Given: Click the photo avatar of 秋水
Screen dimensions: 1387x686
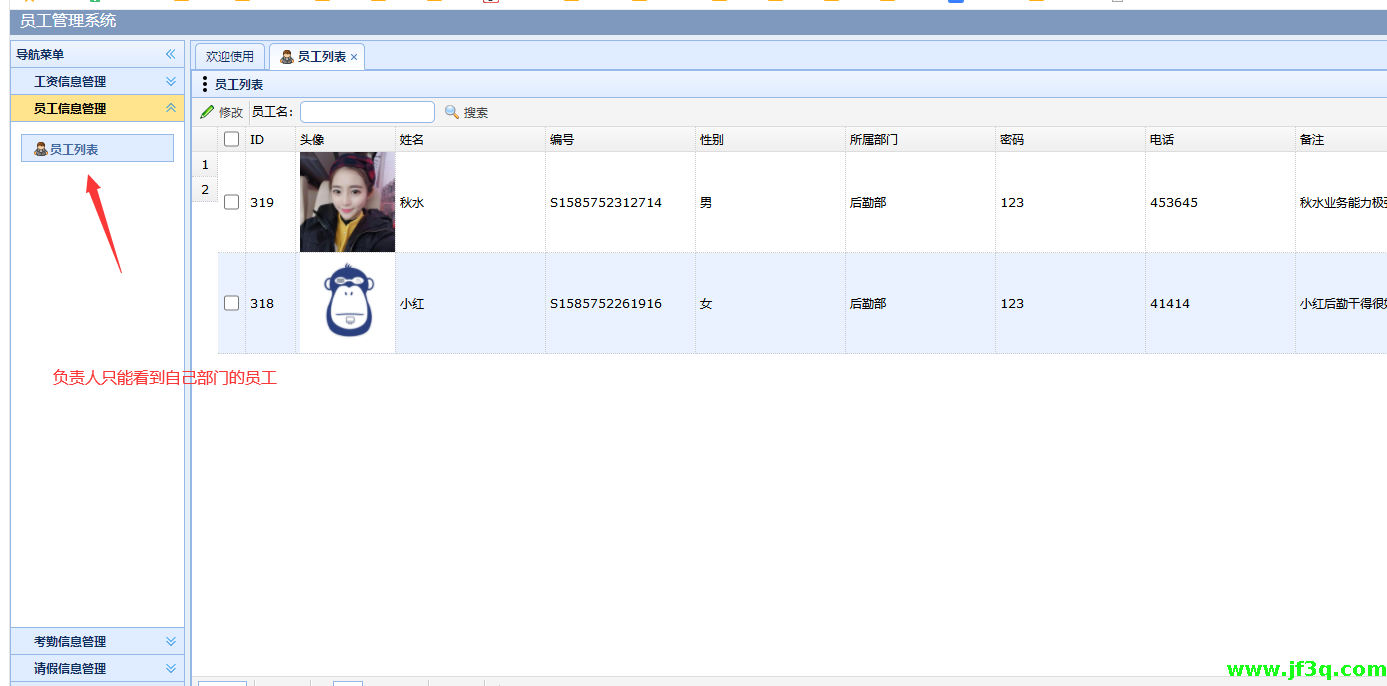Looking at the screenshot, I should [347, 202].
